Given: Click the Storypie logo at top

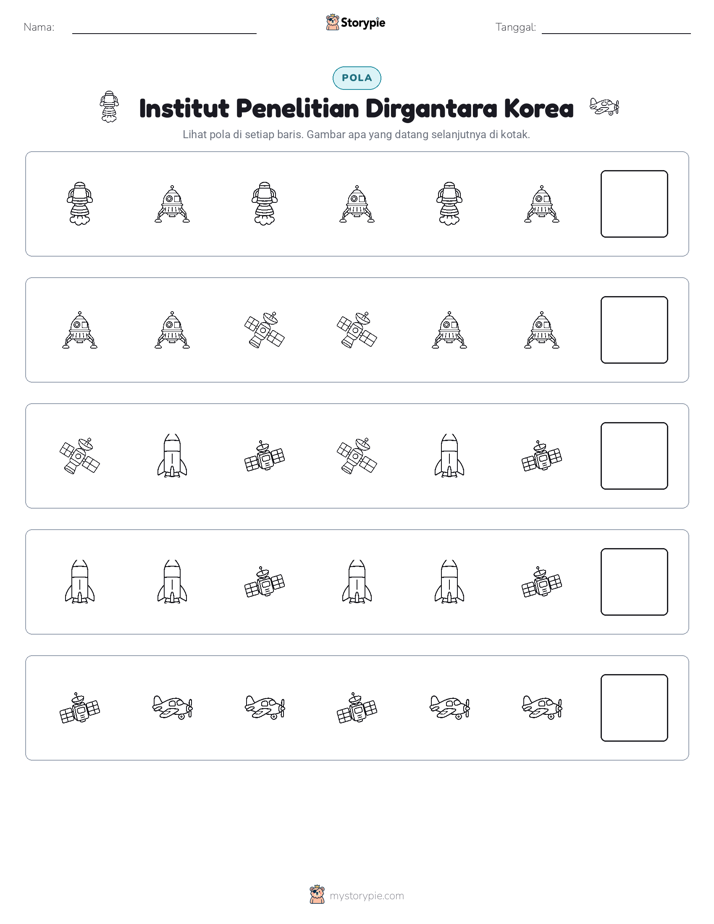Looking at the screenshot, I should (355, 23).
